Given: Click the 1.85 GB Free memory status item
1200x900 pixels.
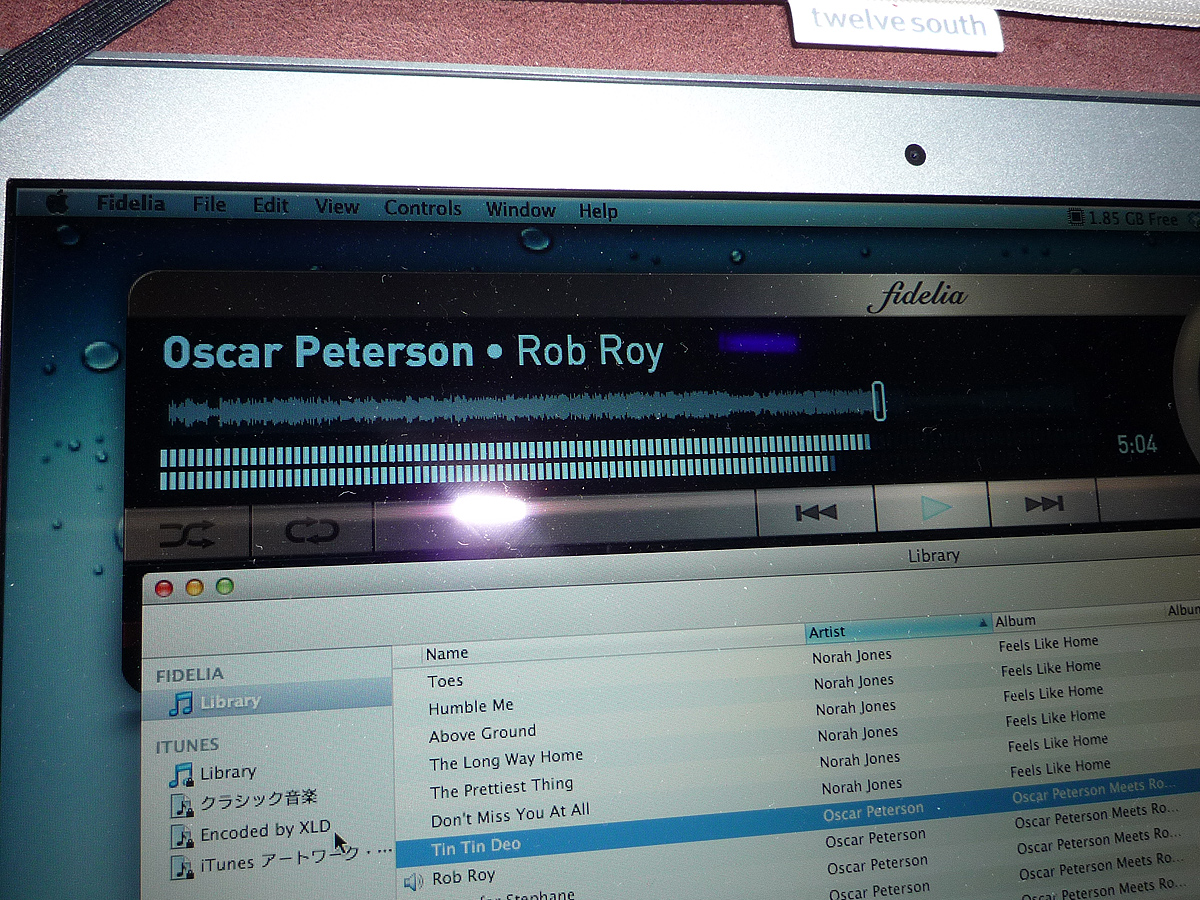Looking at the screenshot, I should pos(1123,218).
